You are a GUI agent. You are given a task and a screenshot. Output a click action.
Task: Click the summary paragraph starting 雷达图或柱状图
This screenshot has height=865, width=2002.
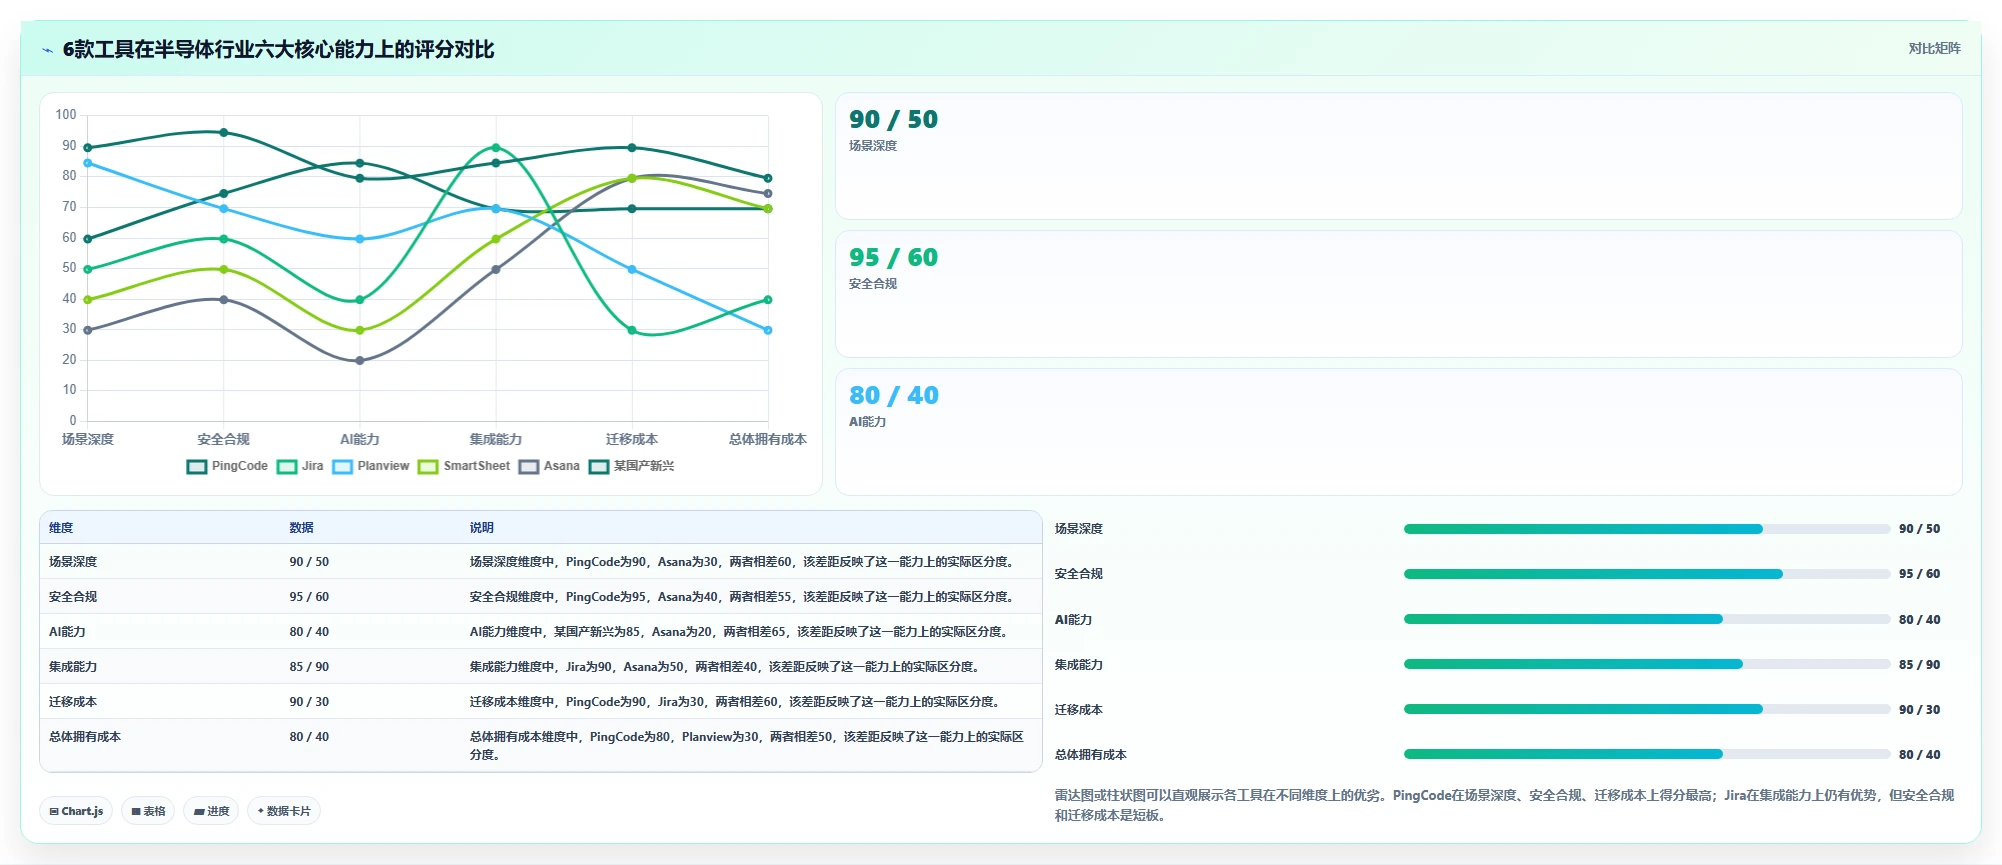coord(1504,805)
